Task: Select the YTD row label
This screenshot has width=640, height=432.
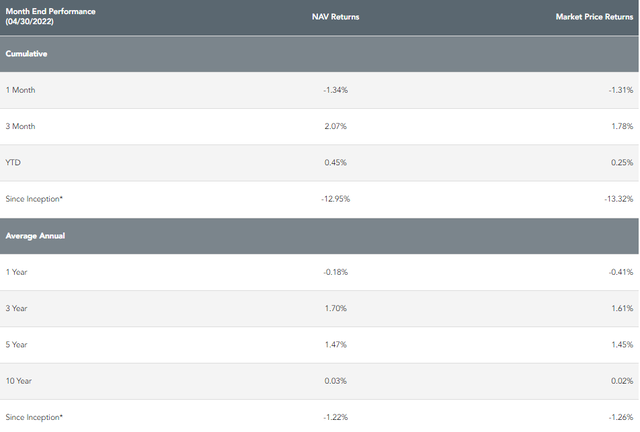Action: (x=15, y=163)
